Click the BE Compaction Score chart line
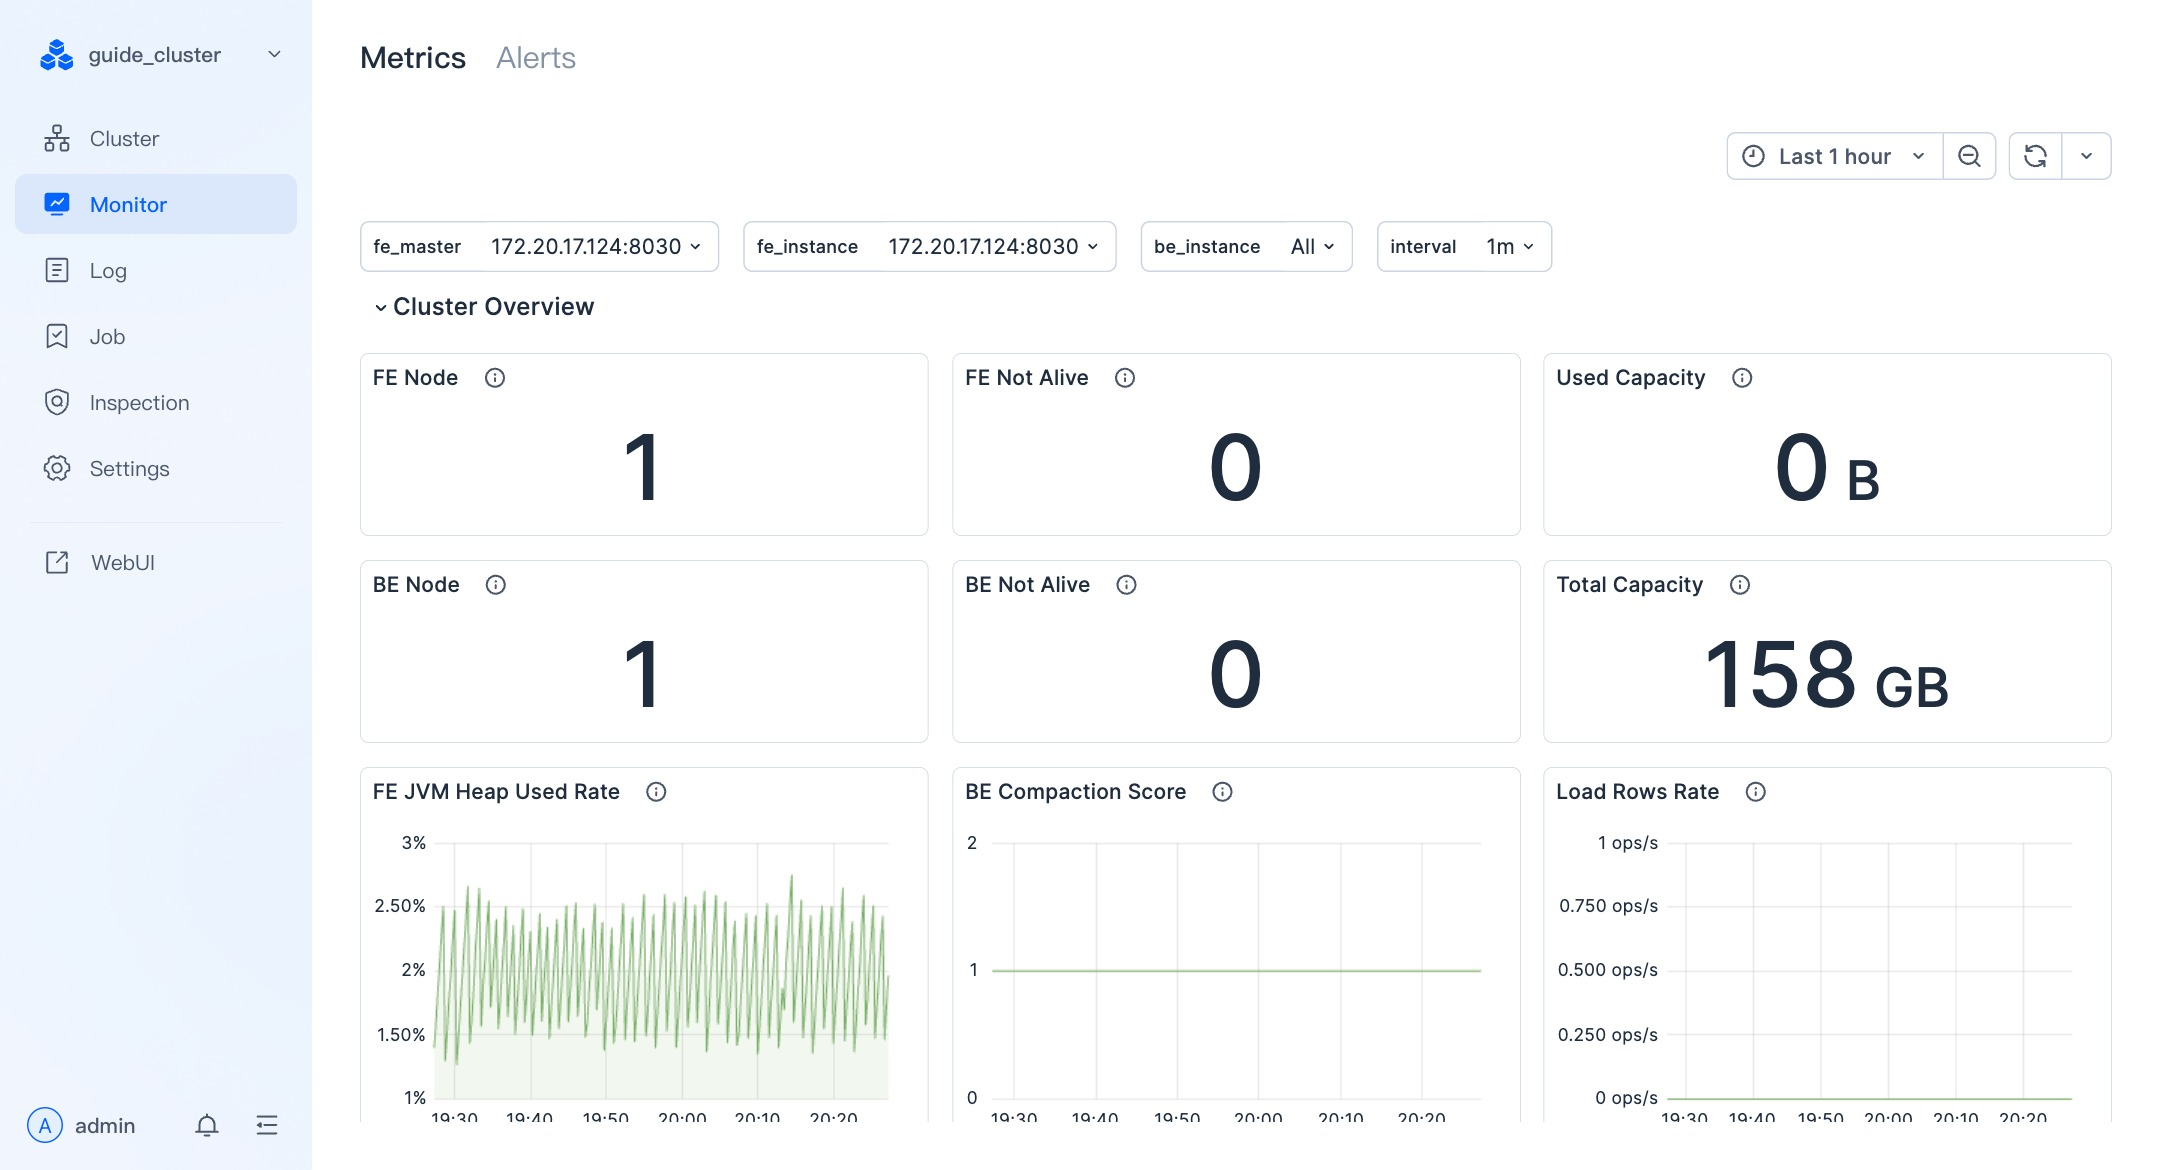Image resolution: width=2160 pixels, height=1170 pixels. (1237, 971)
